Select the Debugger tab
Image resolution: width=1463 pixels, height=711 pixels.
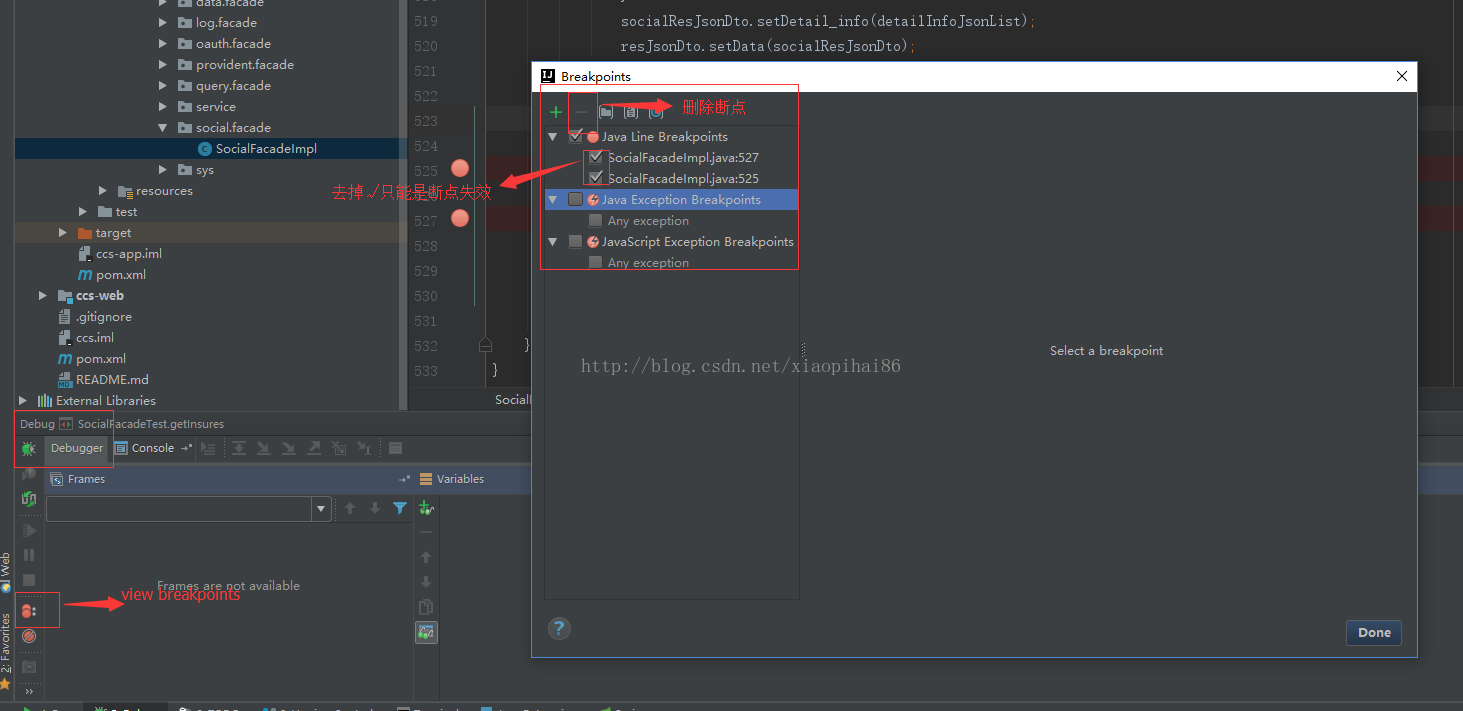point(77,448)
